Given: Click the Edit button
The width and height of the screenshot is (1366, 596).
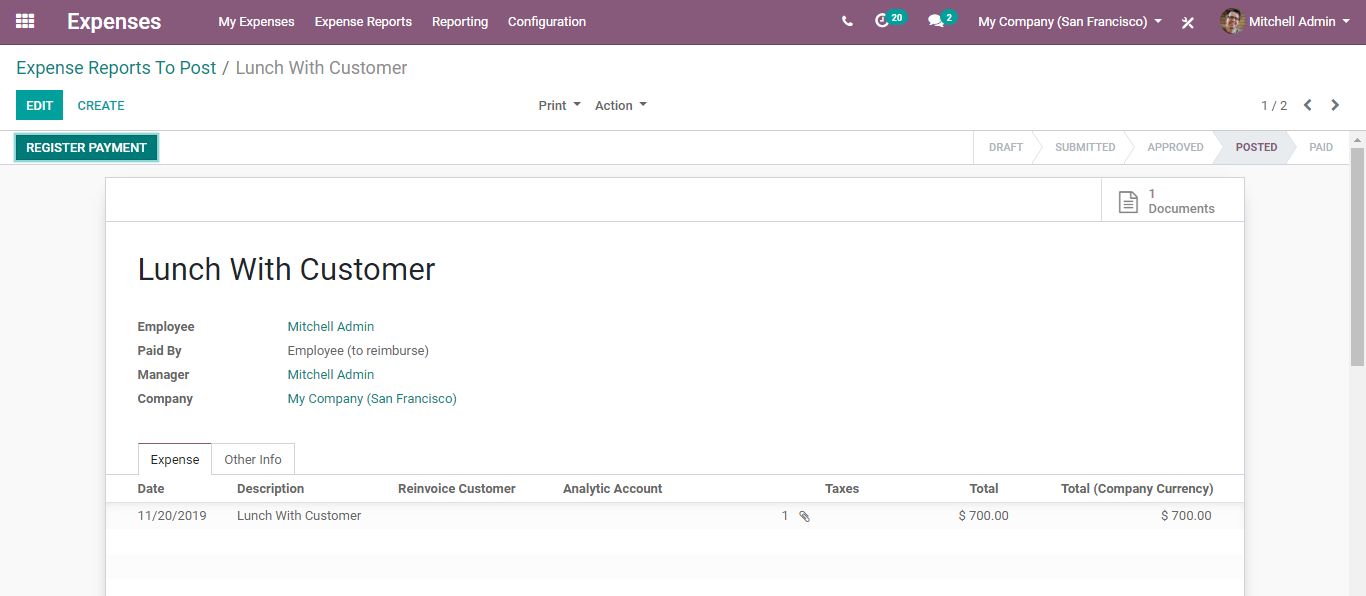Looking at the screenshot, I should coord(39,105).
